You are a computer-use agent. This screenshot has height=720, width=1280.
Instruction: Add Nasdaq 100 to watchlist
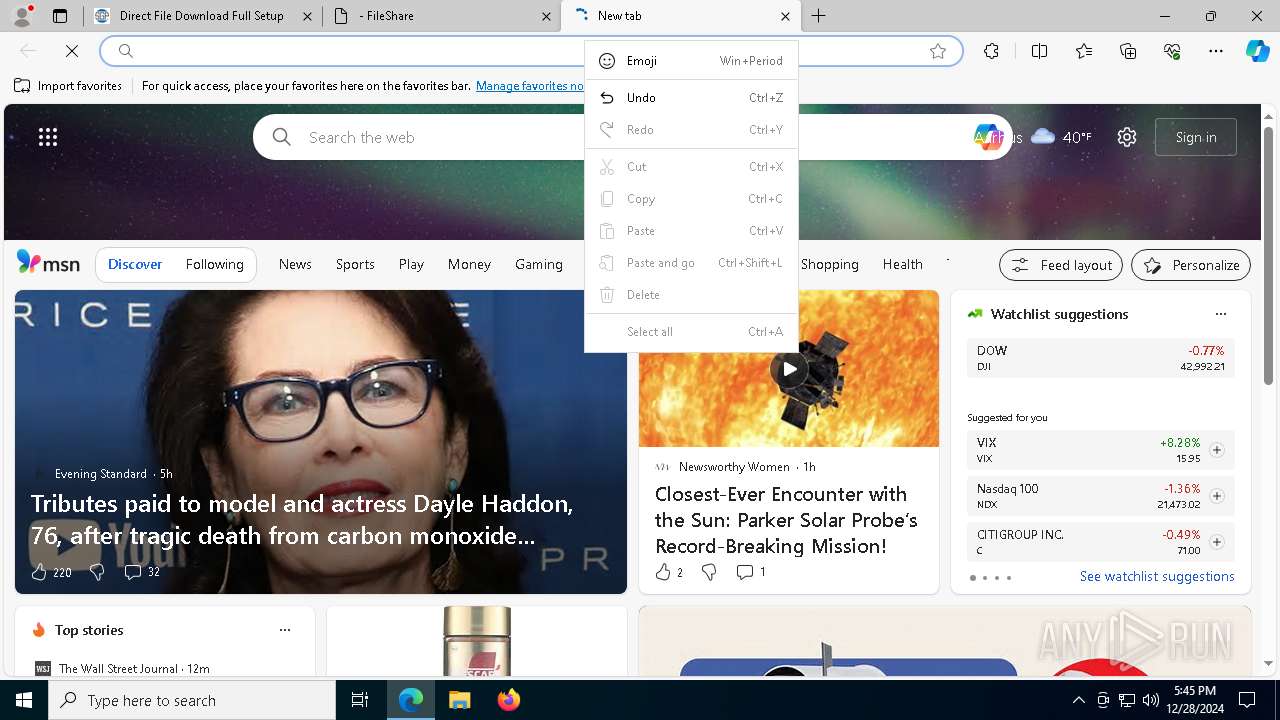click(x=1217, y=496)
